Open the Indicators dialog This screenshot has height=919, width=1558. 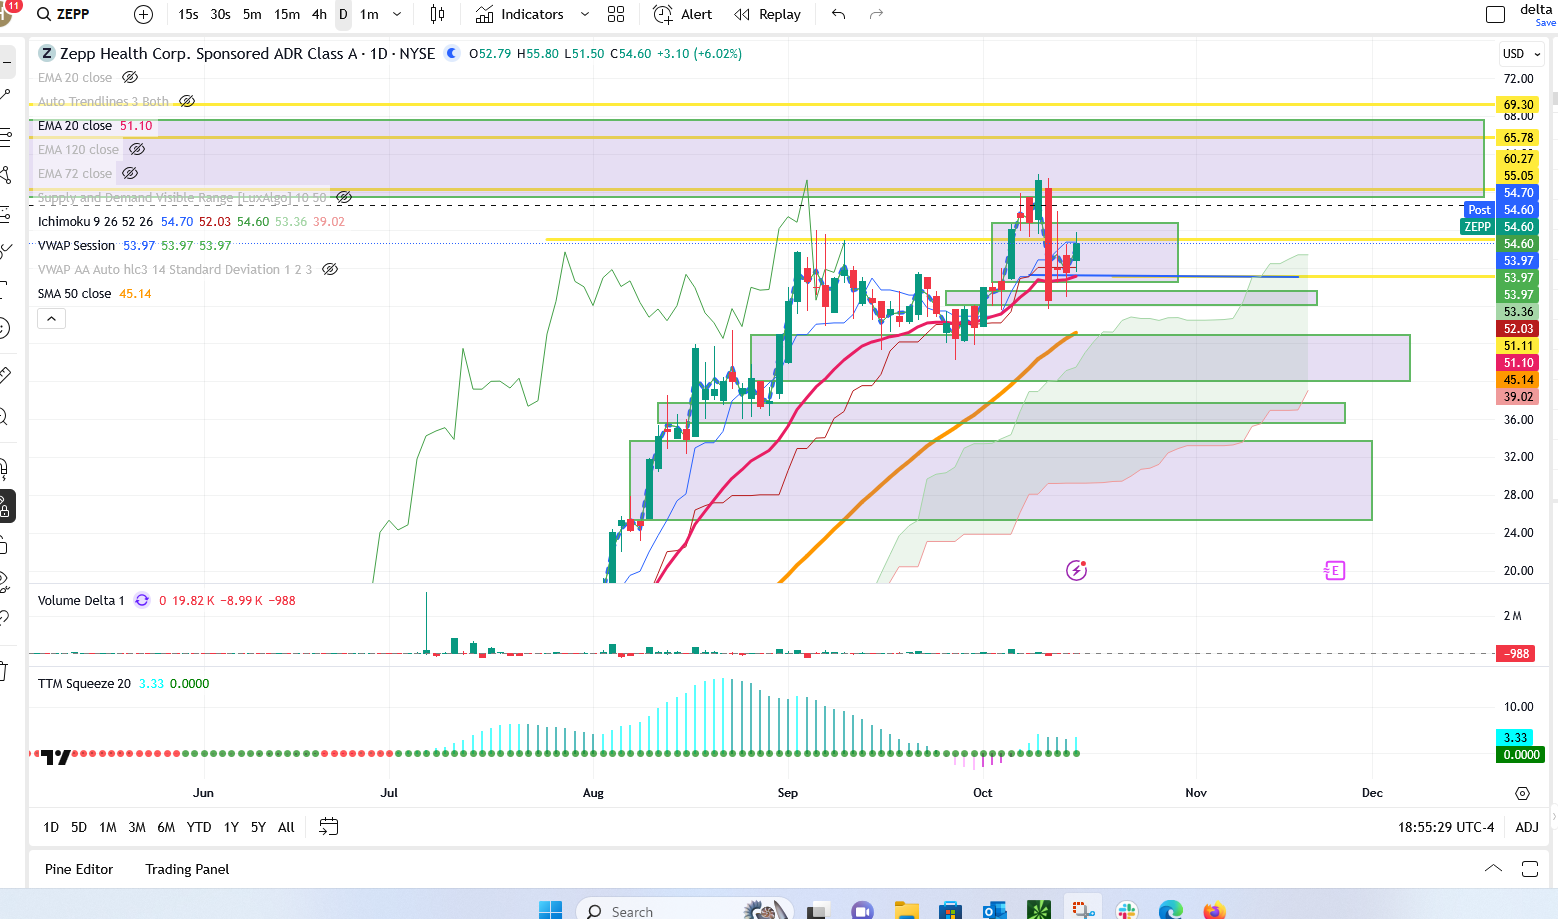point(520,14)
